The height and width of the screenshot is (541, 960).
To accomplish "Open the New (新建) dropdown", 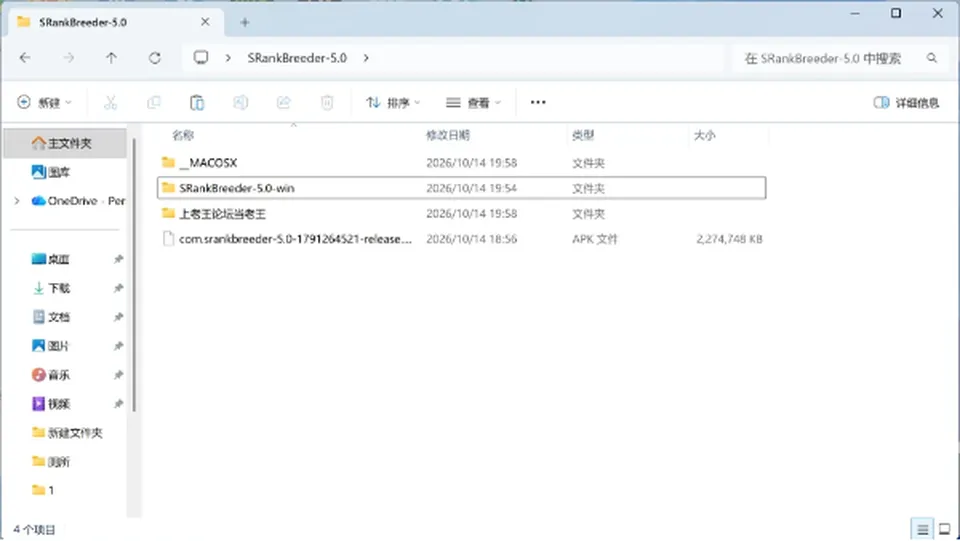I will [x=44, y=102].
